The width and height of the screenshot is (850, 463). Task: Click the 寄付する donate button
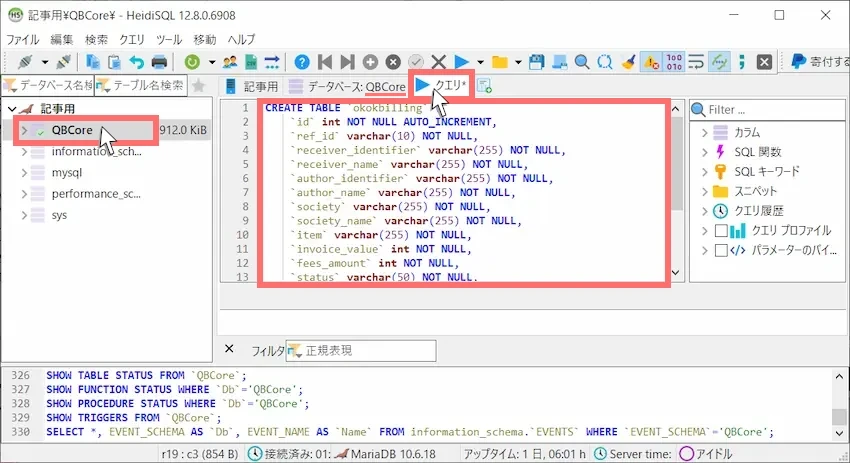820,62
